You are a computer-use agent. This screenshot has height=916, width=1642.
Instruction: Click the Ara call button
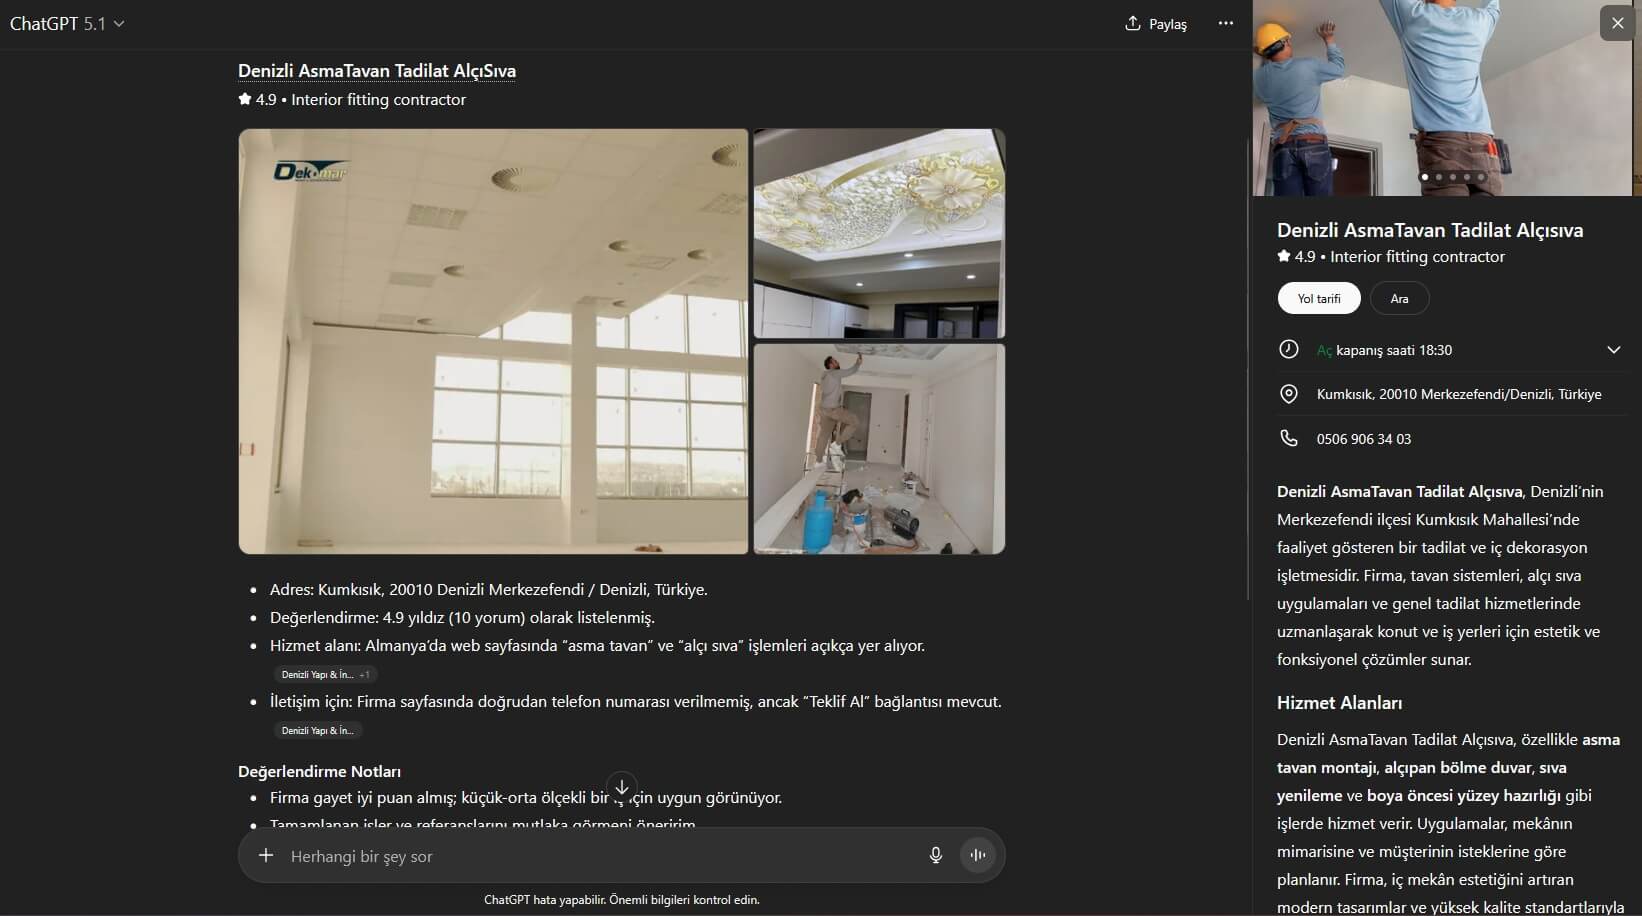tap(1399, 298)
